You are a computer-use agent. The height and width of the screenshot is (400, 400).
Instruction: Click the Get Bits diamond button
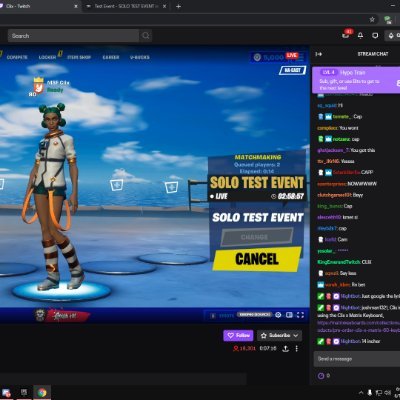(x=393, y=35)
